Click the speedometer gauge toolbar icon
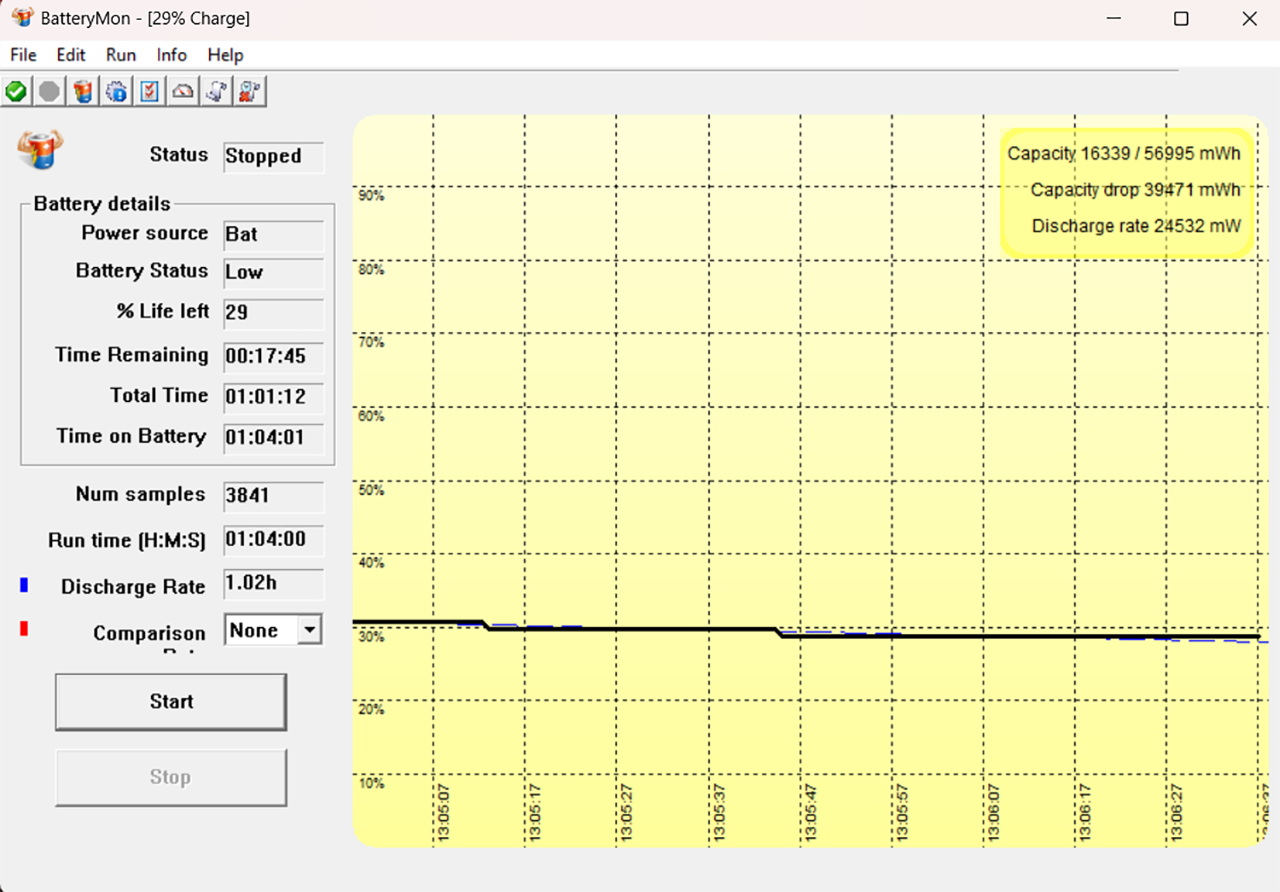1280x892 pixels. coord(182,92)
